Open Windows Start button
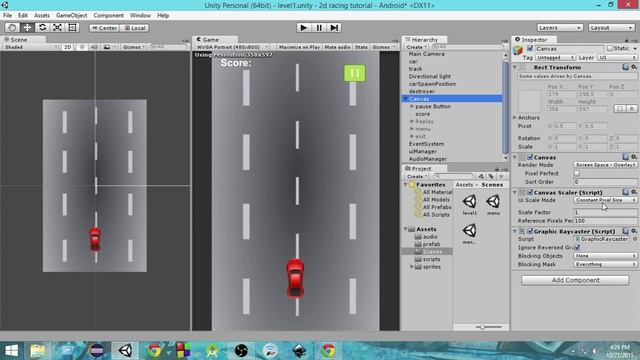The height and width of the screenshot is (360, 640). pyautogui.click(x=11, y=351)
